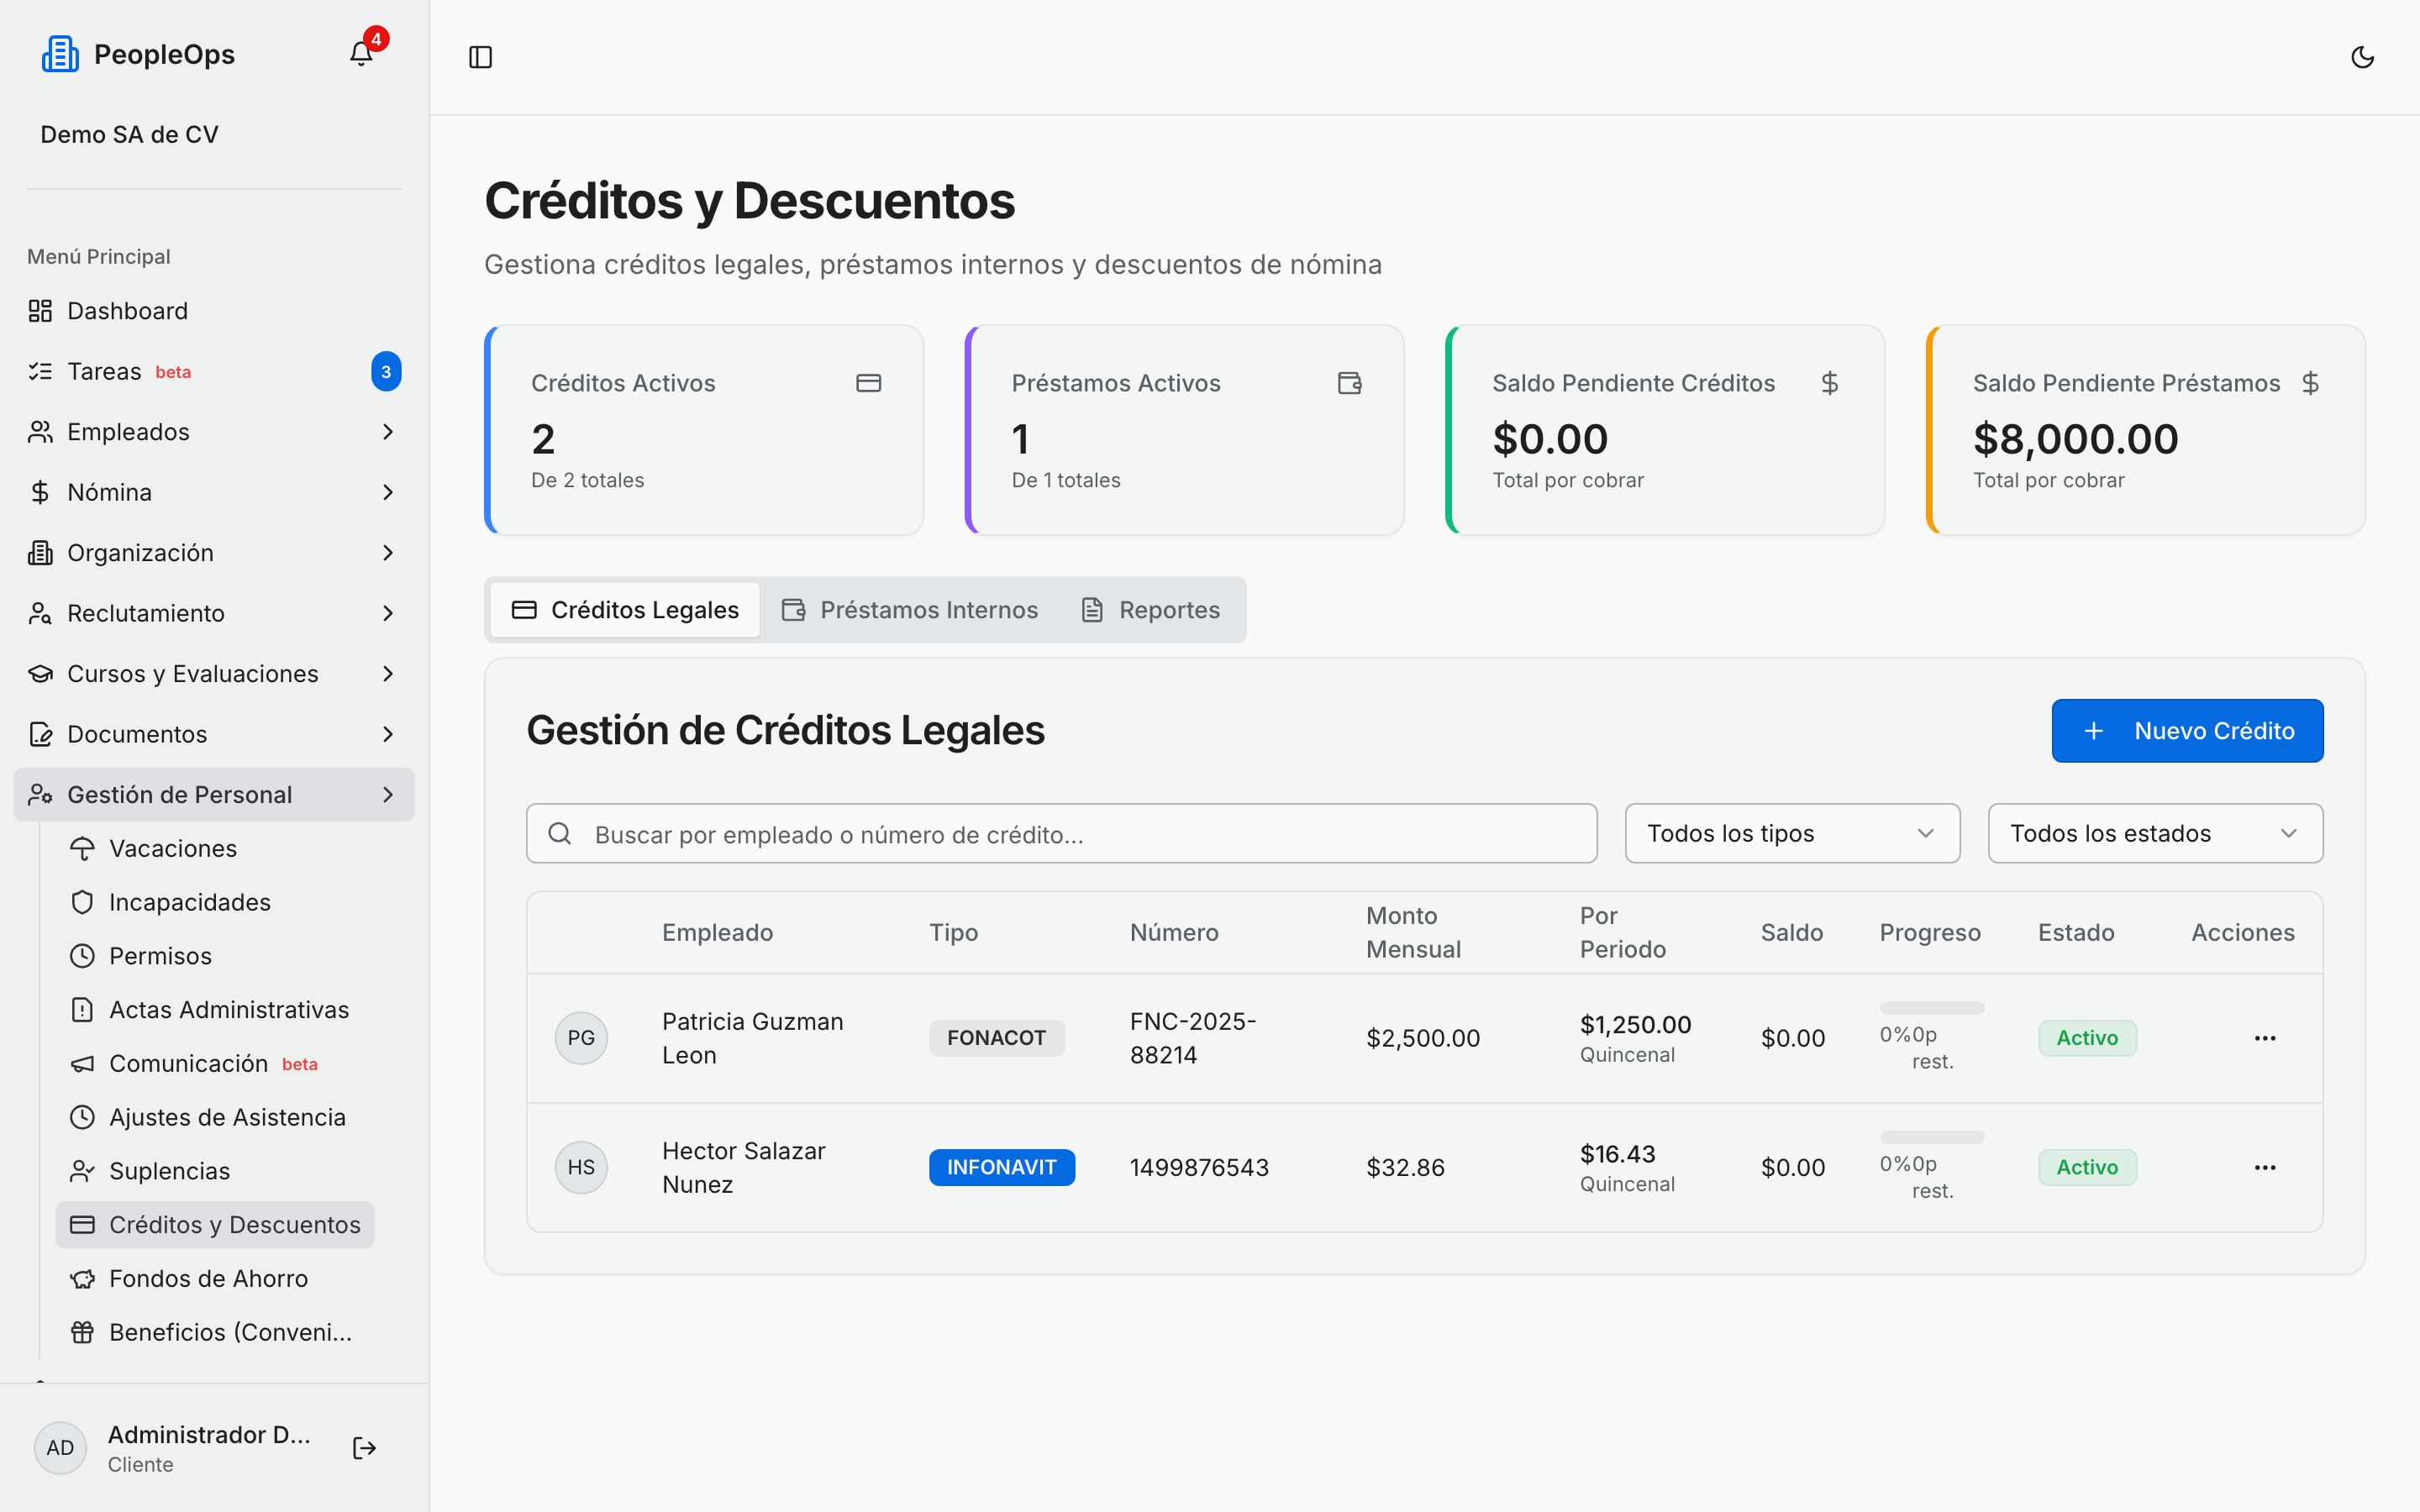
Task: Click Activo status for Hector Salazar
Action: 2087,1167
